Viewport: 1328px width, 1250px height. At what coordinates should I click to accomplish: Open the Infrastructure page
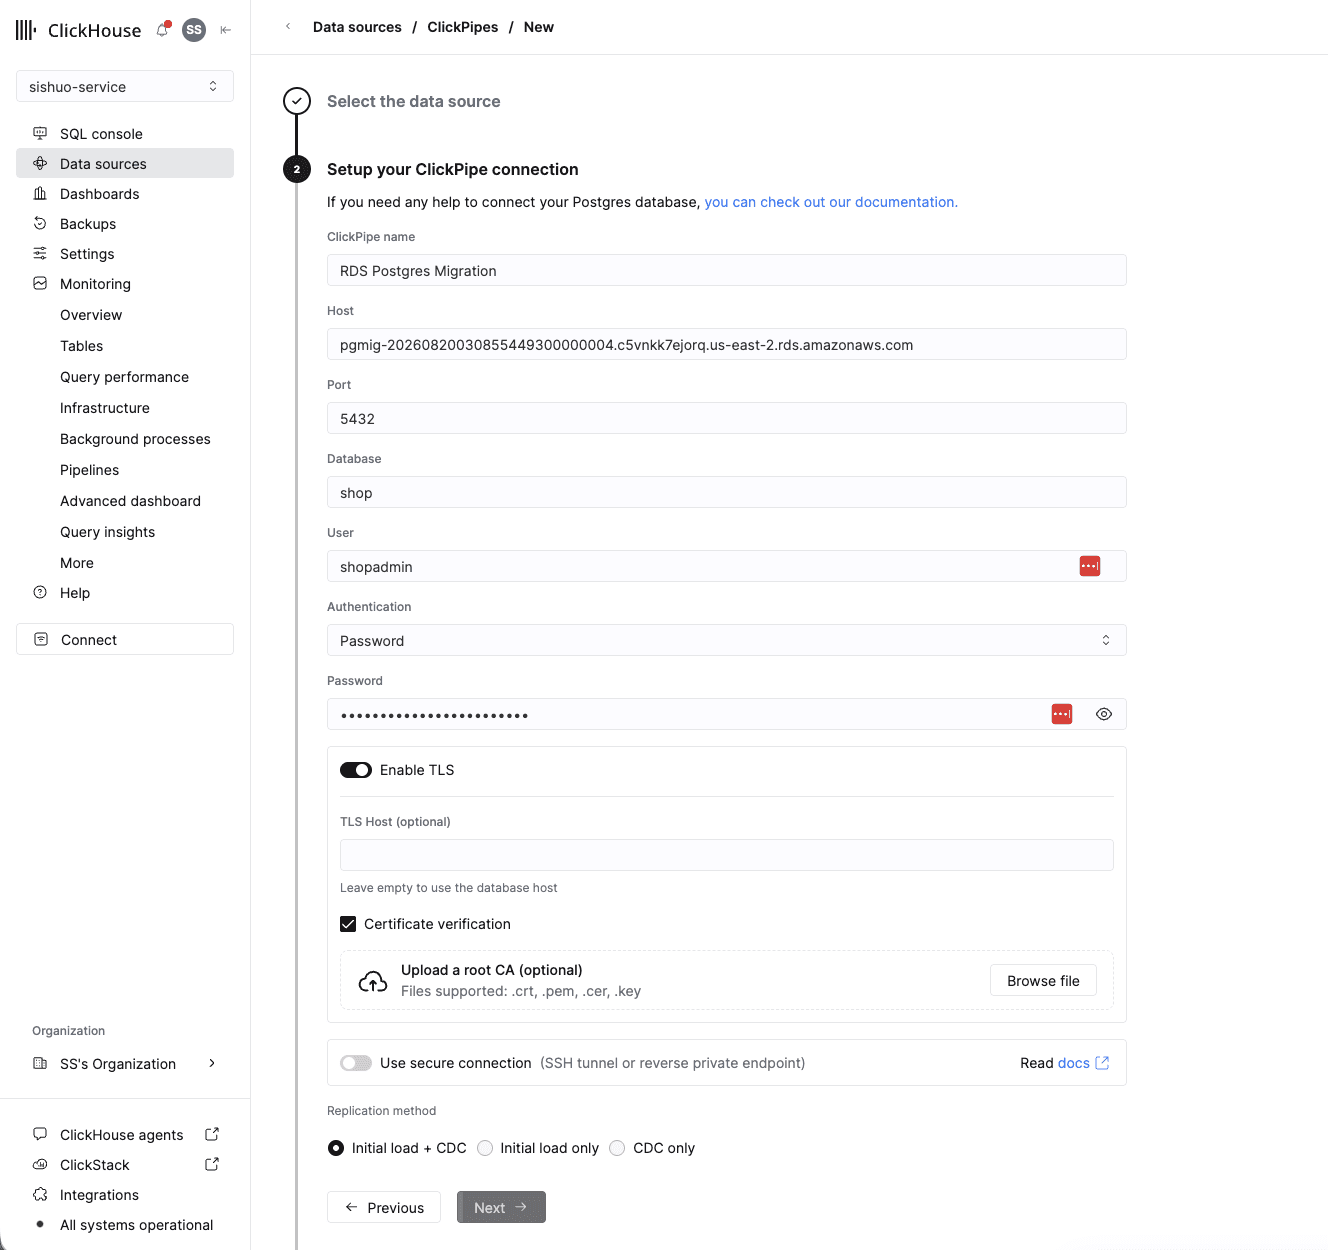pos(105,408)
